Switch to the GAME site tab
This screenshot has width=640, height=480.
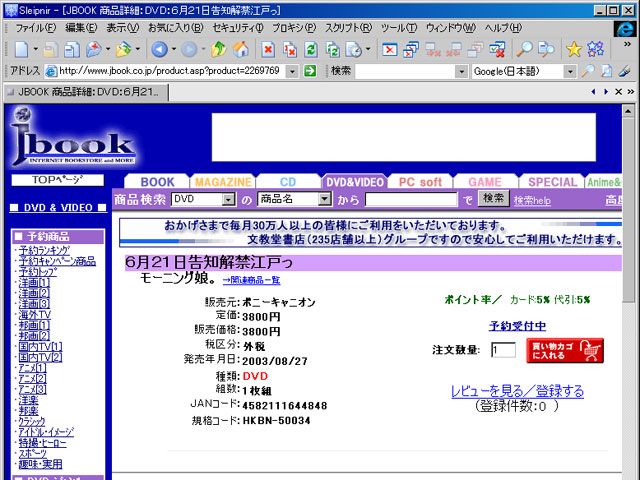pyautogui.click(x=485, y=182)
